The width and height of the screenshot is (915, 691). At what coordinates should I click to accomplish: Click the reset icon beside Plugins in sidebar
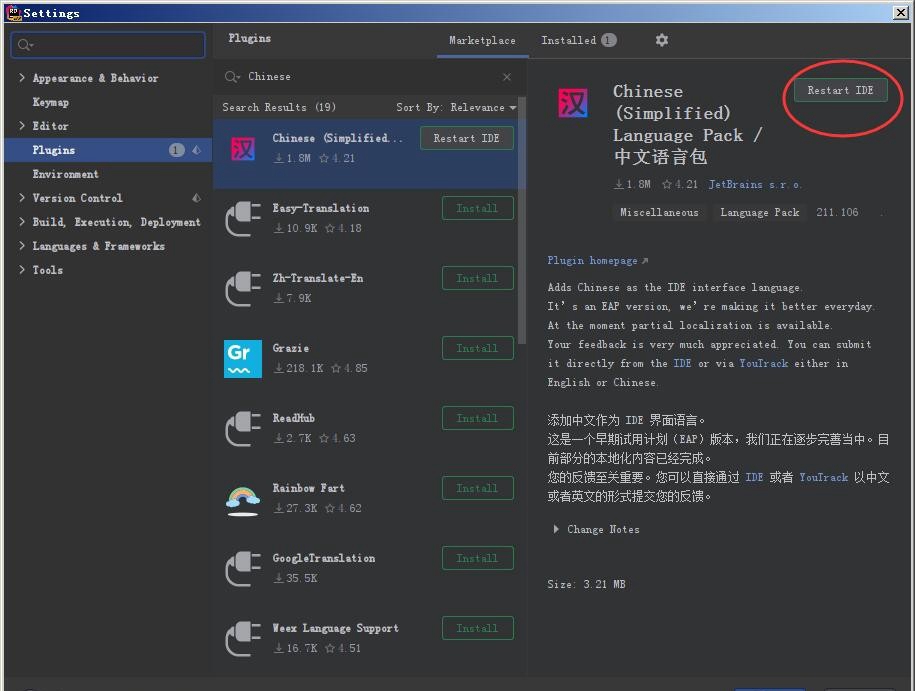[197, 150]
